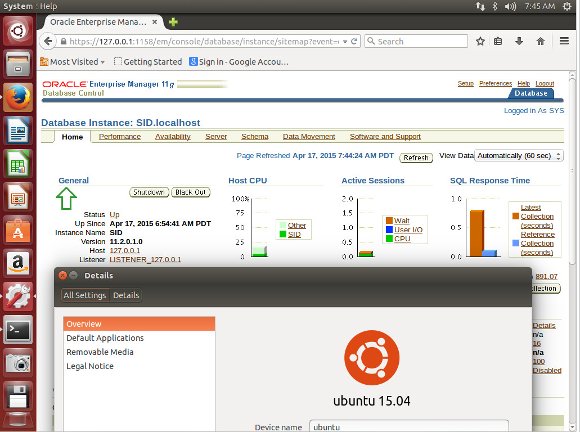Select Removable Media in Details sidebar
Viewport: 580px width, 432px height.
pyautogui.click(x=139, y=352)
